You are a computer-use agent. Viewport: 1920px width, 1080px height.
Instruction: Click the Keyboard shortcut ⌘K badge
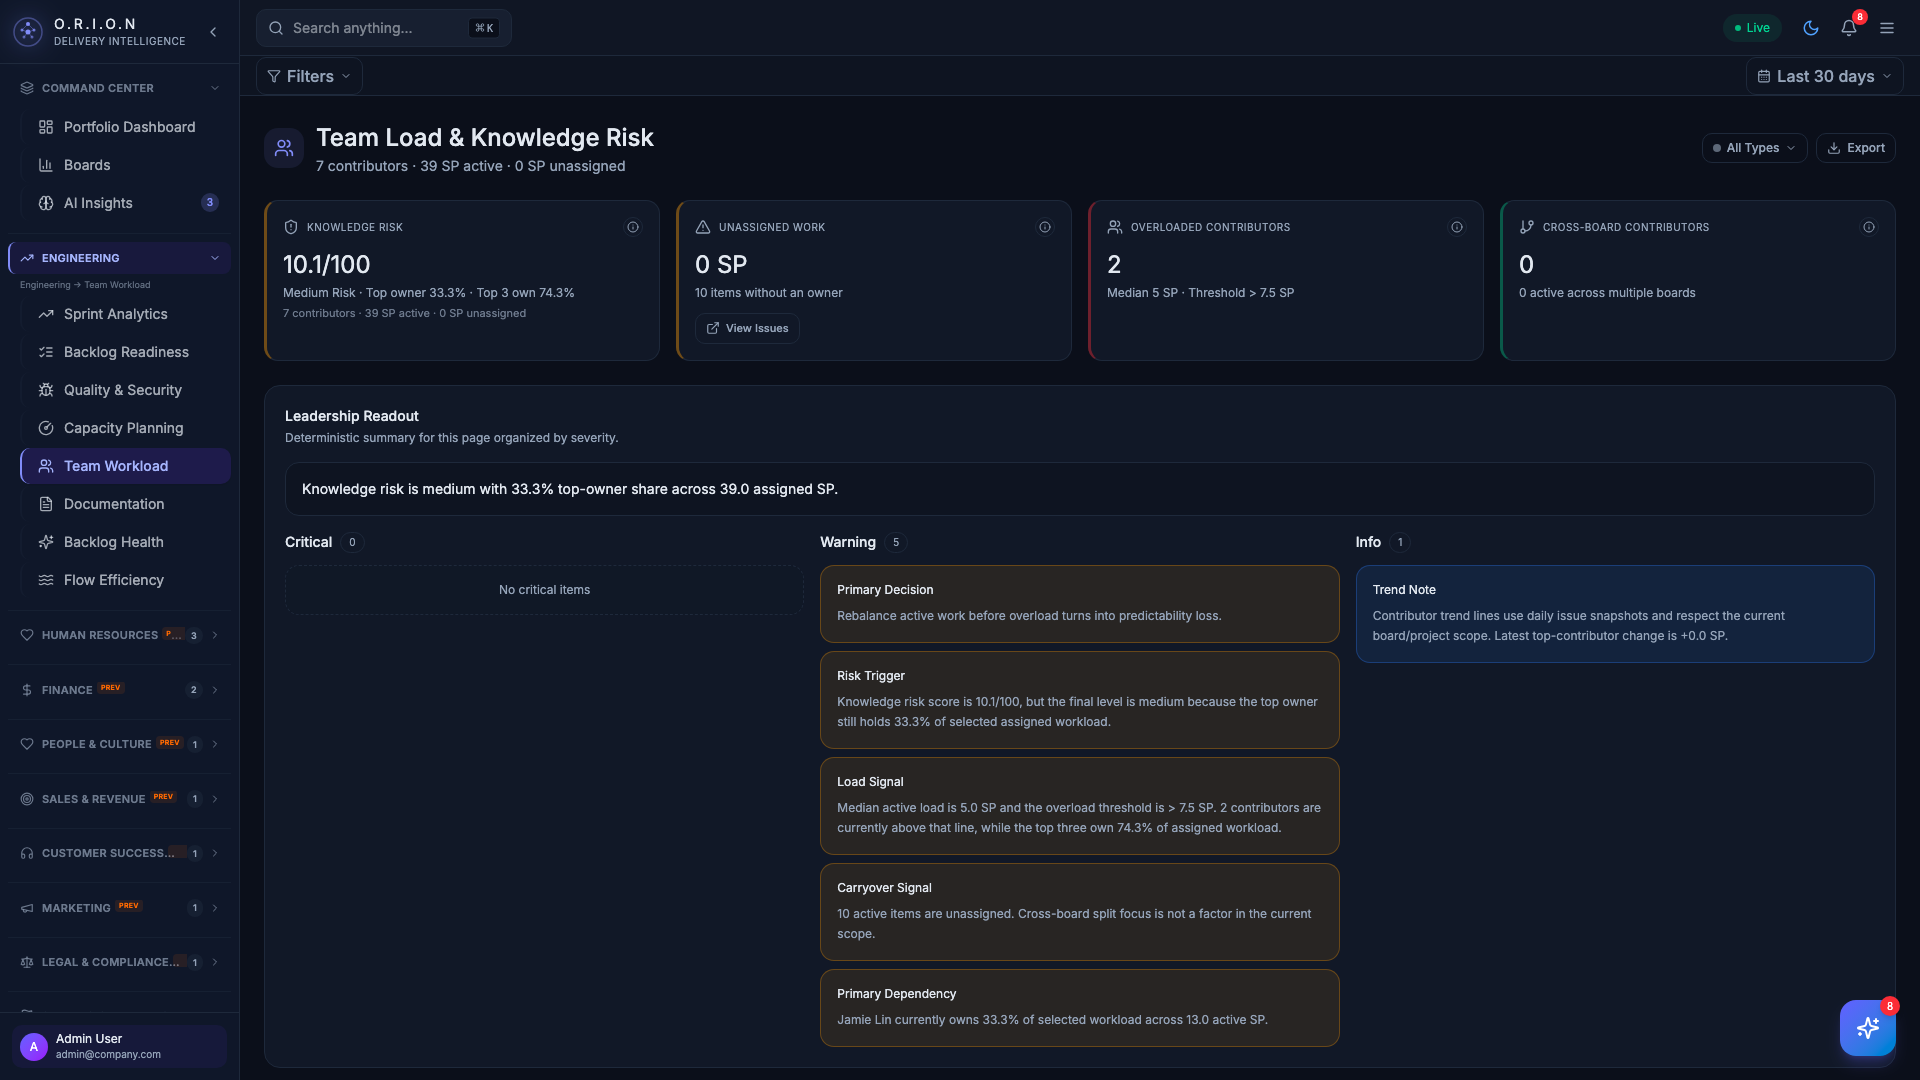pyautogui.click(x=484, y=28)
